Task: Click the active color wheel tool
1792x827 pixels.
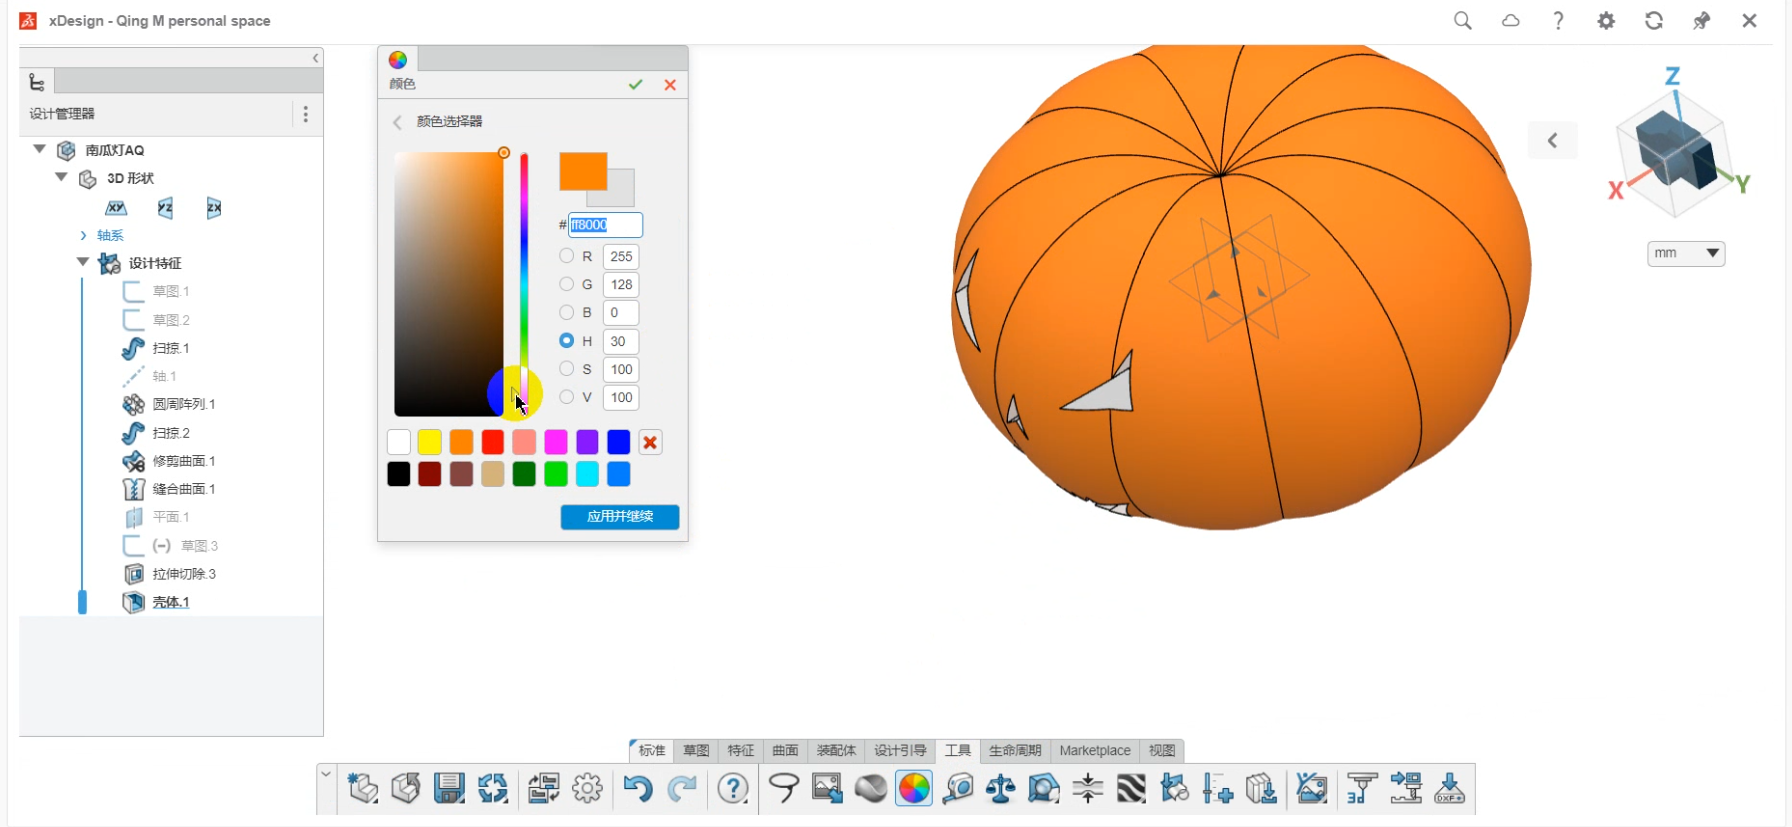Action: click(x=914, y=789)
